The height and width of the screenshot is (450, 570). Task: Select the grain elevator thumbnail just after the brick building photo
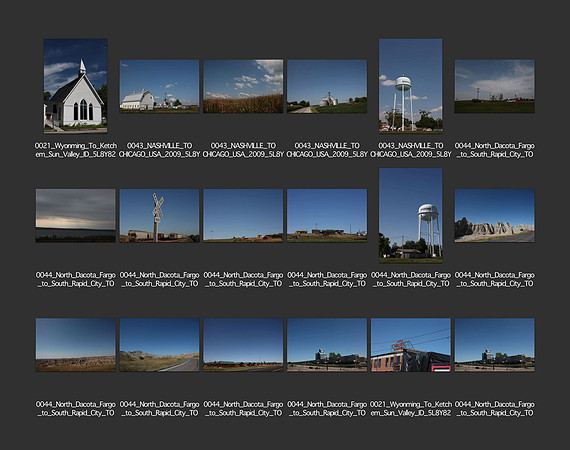pyautogui.click(x=494, y=345)
